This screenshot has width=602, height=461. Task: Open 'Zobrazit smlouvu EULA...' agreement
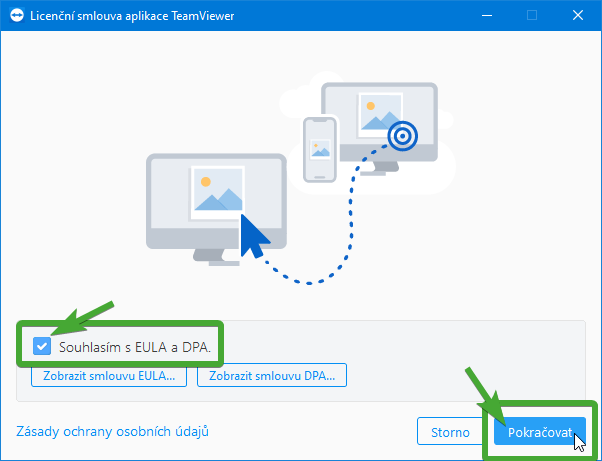[109, 376]
